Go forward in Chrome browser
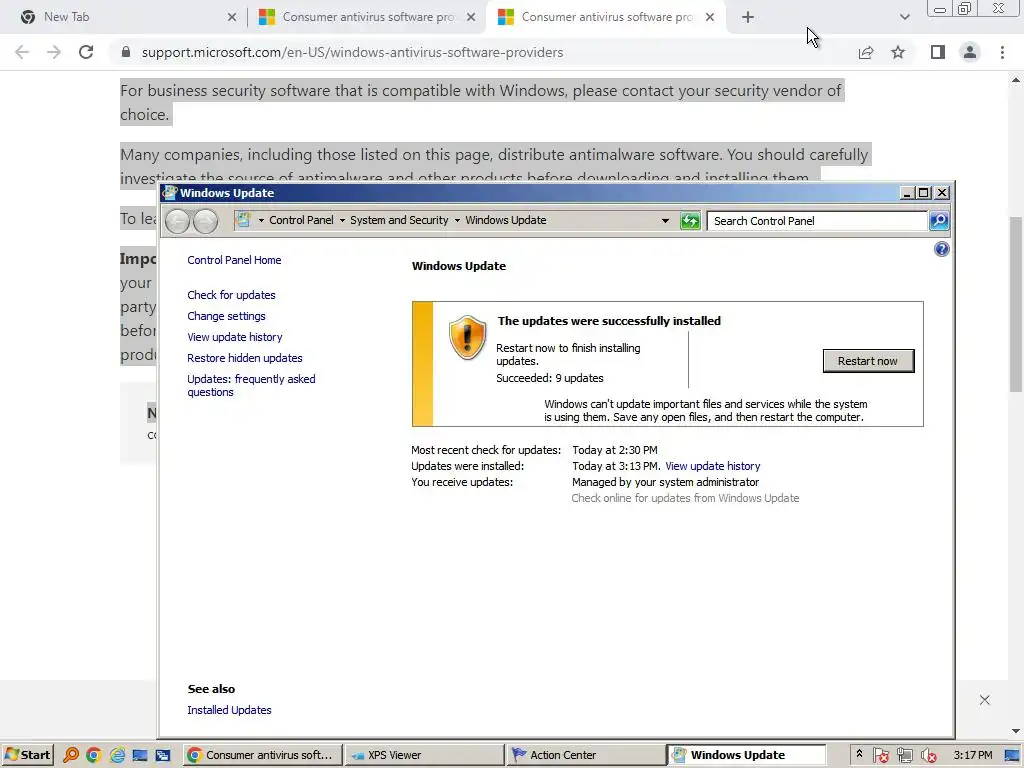 tap(54, 52)
